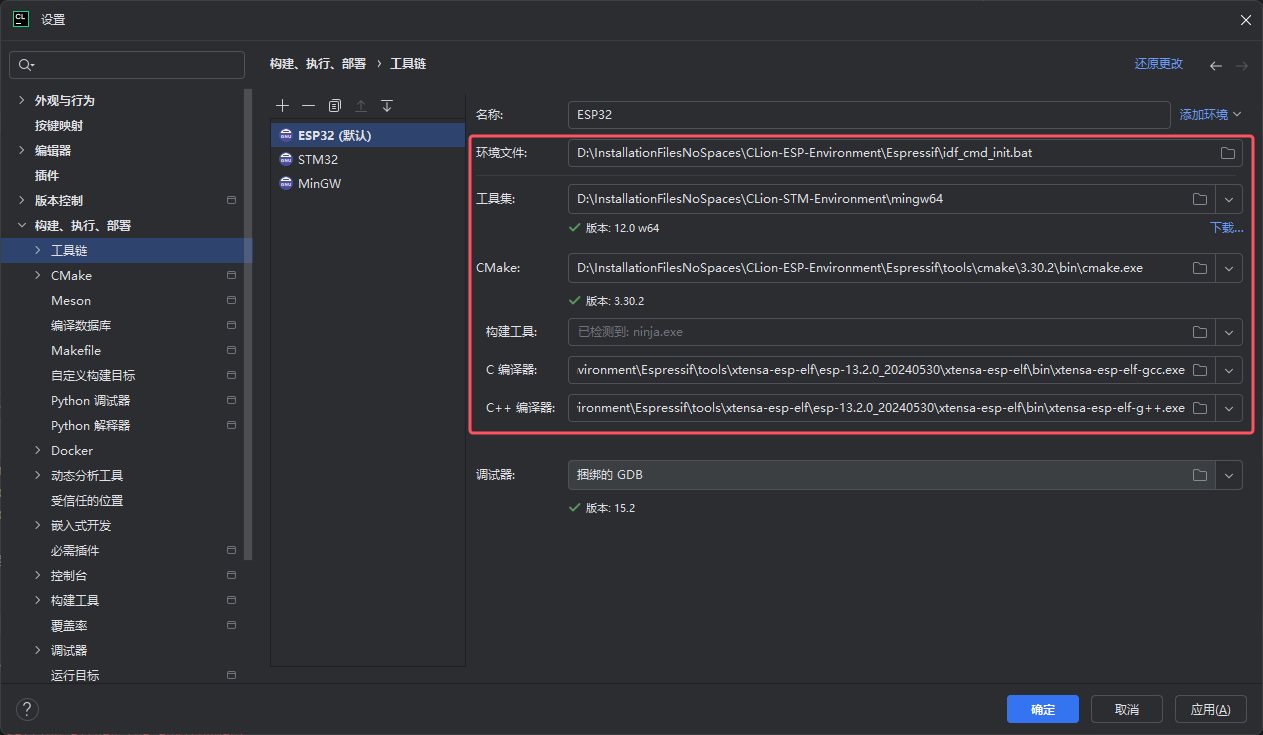Open the 调试器 dropdown arrow
This screenshot has height=735, width=1263.
click(x=1229, y=475)
